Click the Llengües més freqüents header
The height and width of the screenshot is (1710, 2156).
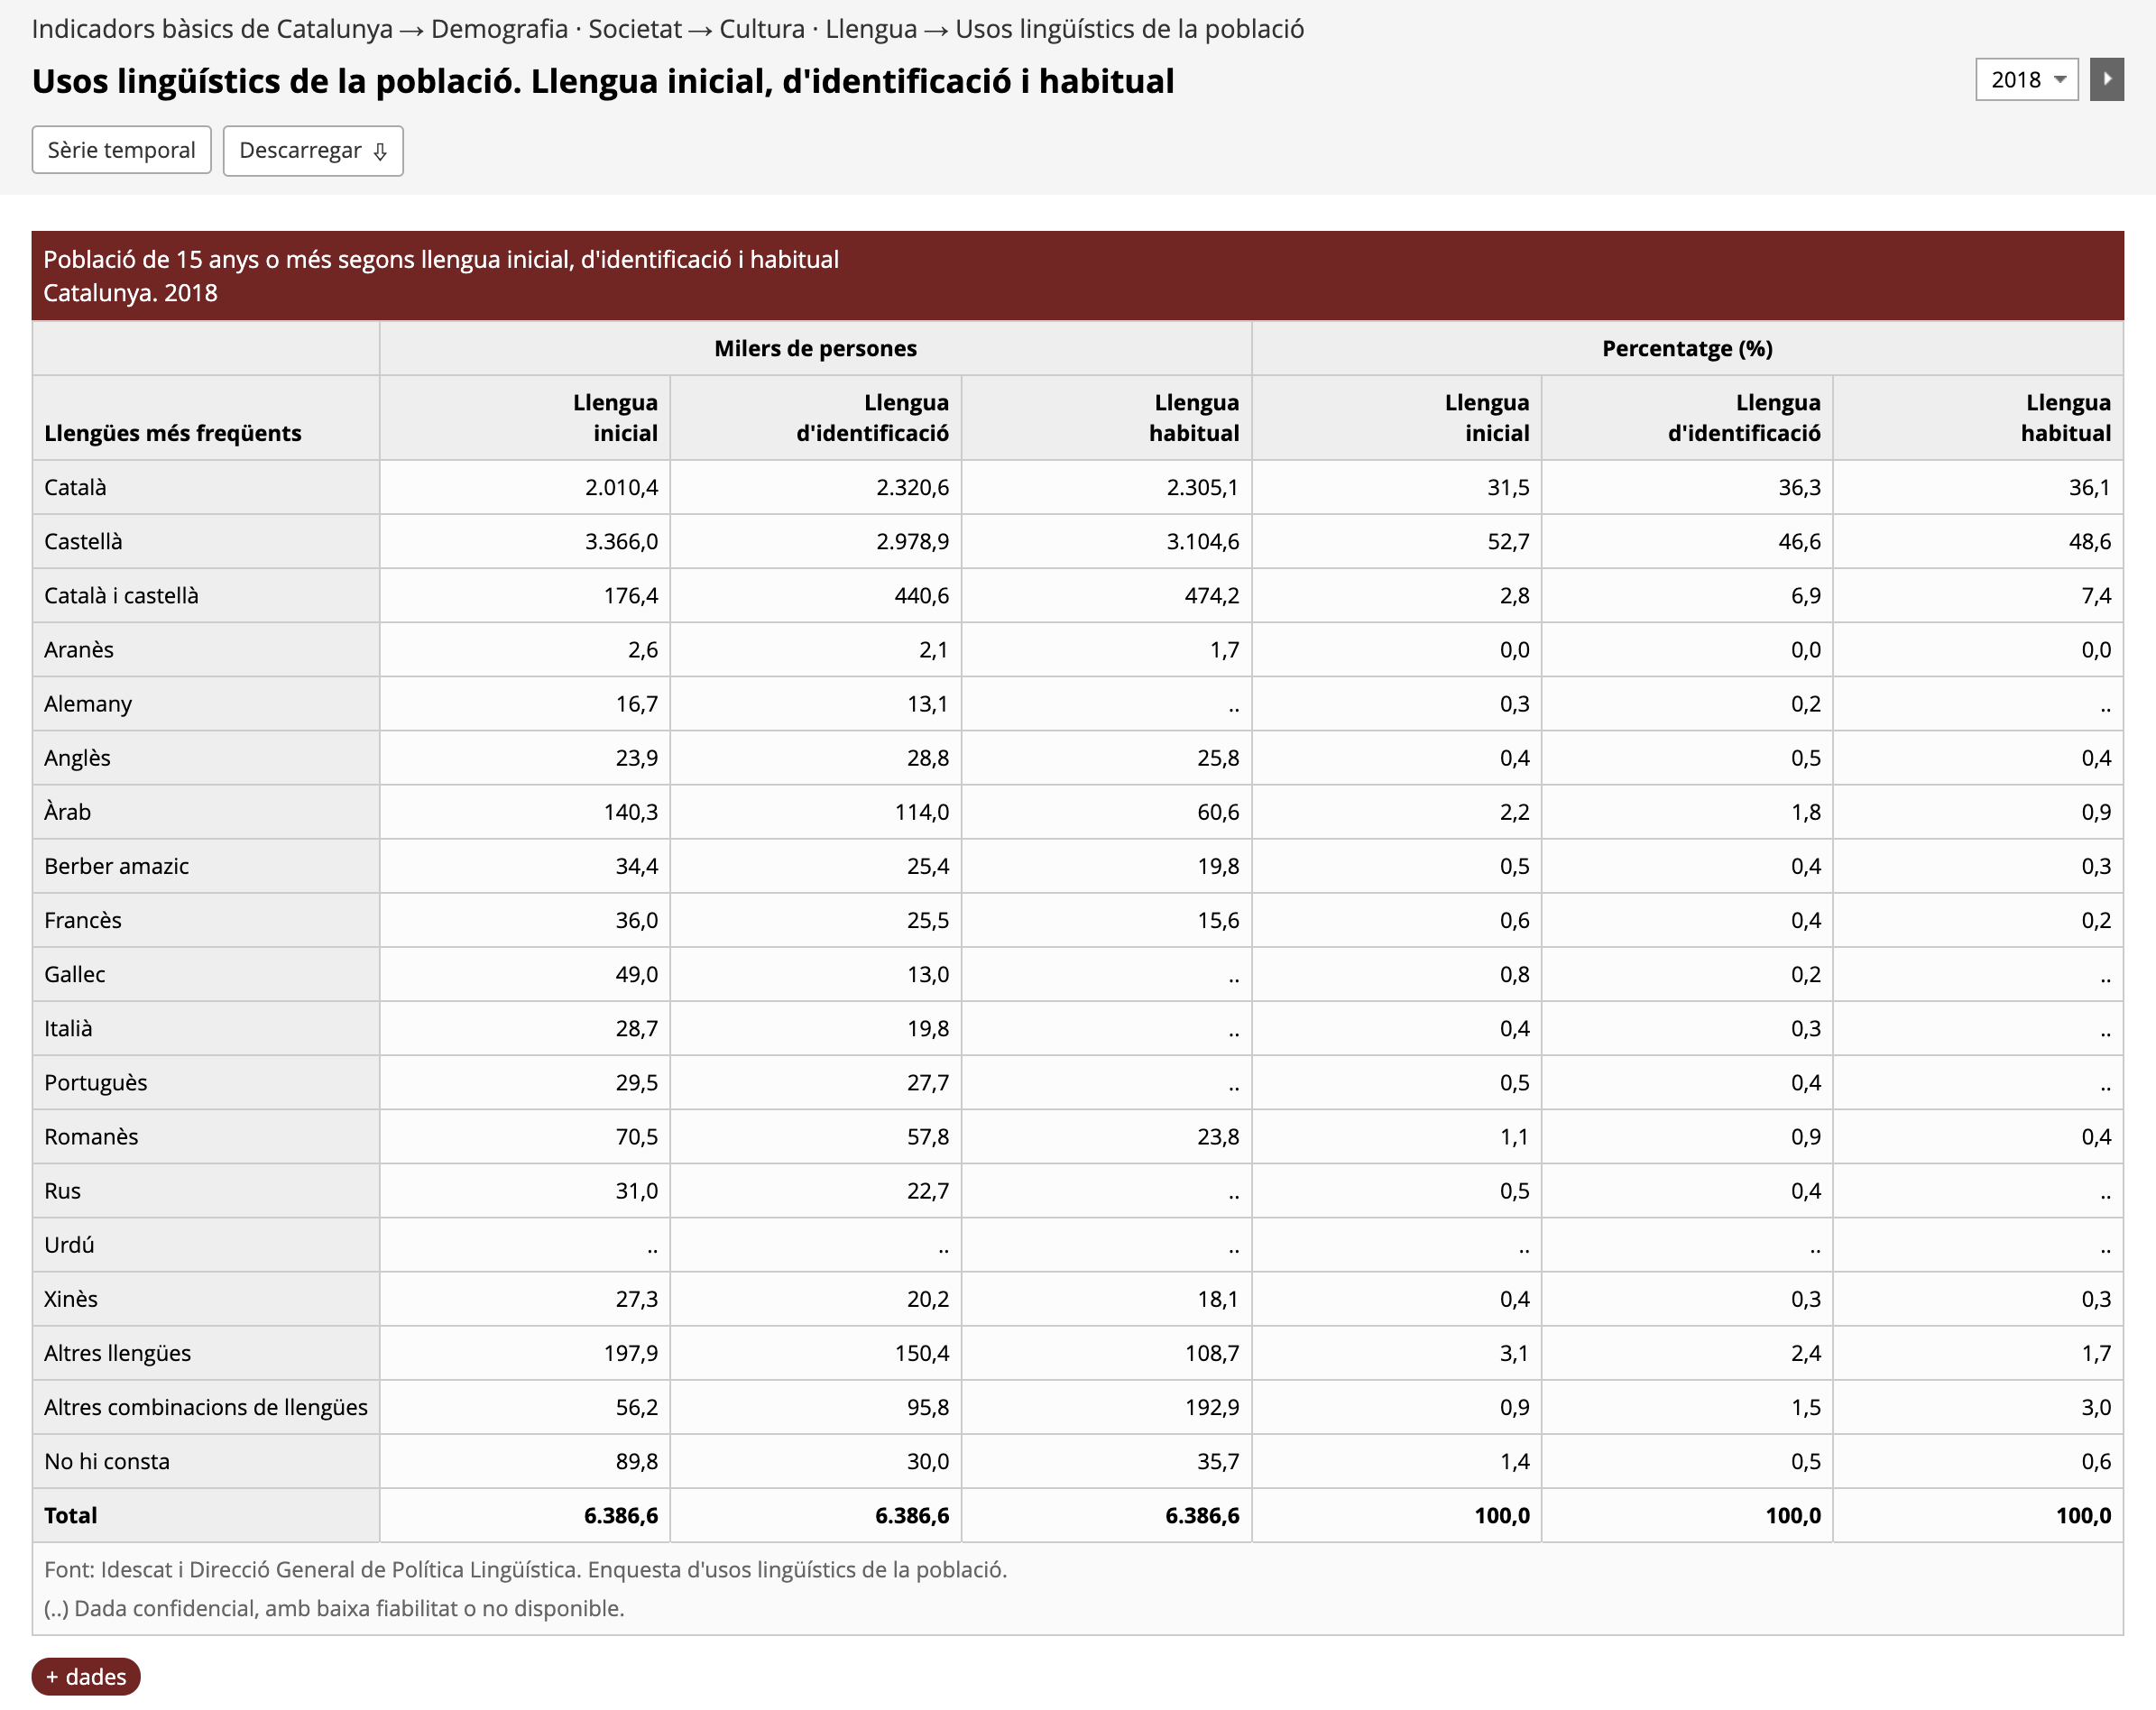(x=172, y=433)
